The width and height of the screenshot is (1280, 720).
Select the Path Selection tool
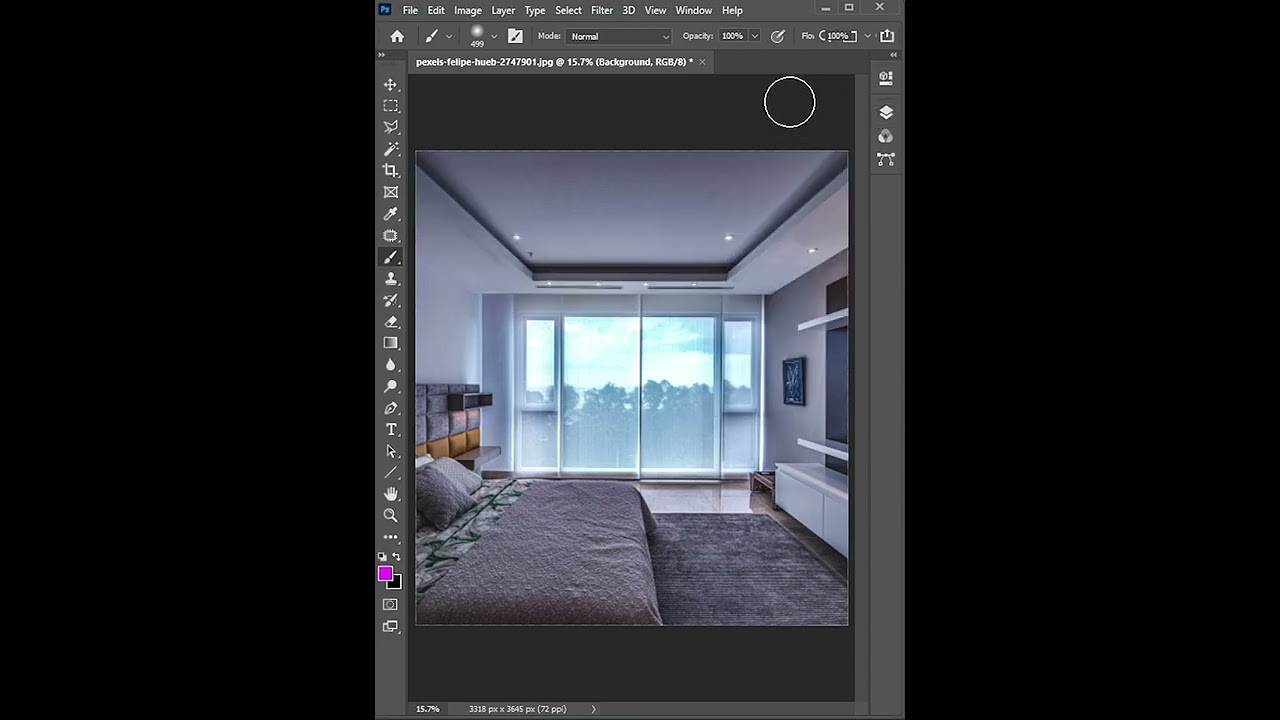(391, 451)
